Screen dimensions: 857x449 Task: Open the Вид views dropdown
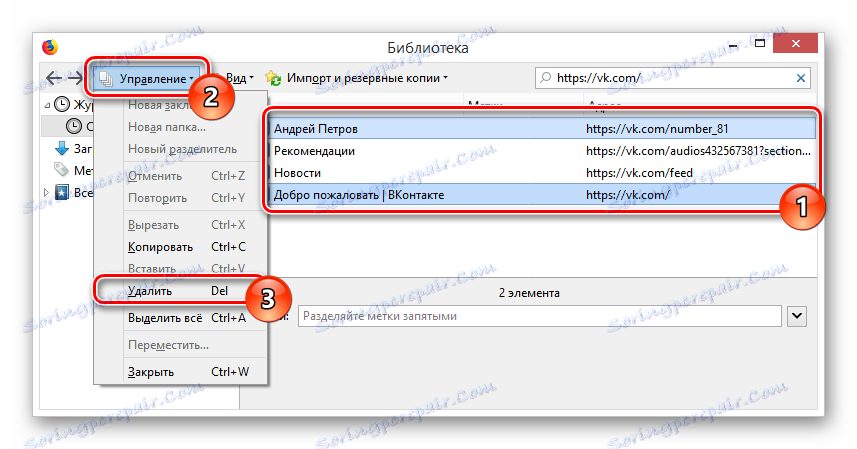click(x=239, y=78)
